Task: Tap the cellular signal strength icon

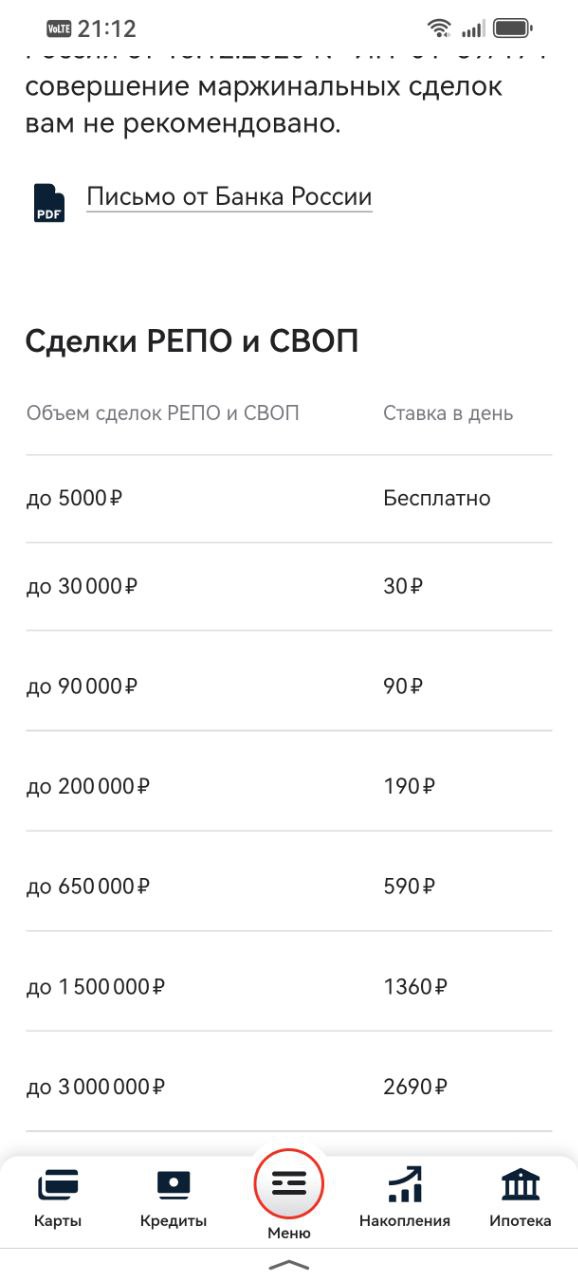Action: pos(473,29)
